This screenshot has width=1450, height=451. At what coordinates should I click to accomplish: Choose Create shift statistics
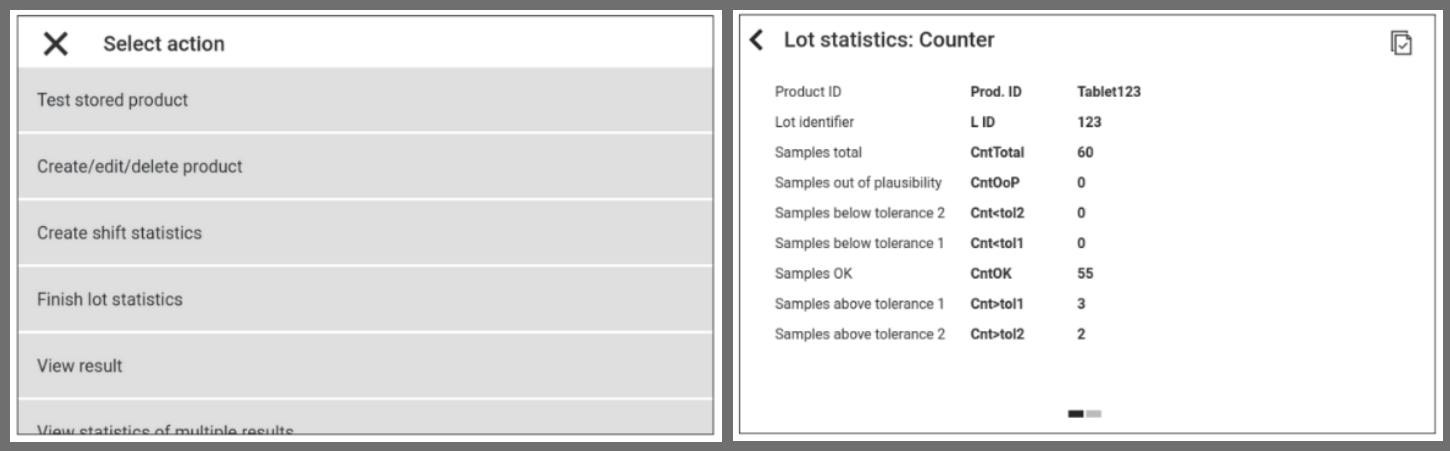click(365, 233)
